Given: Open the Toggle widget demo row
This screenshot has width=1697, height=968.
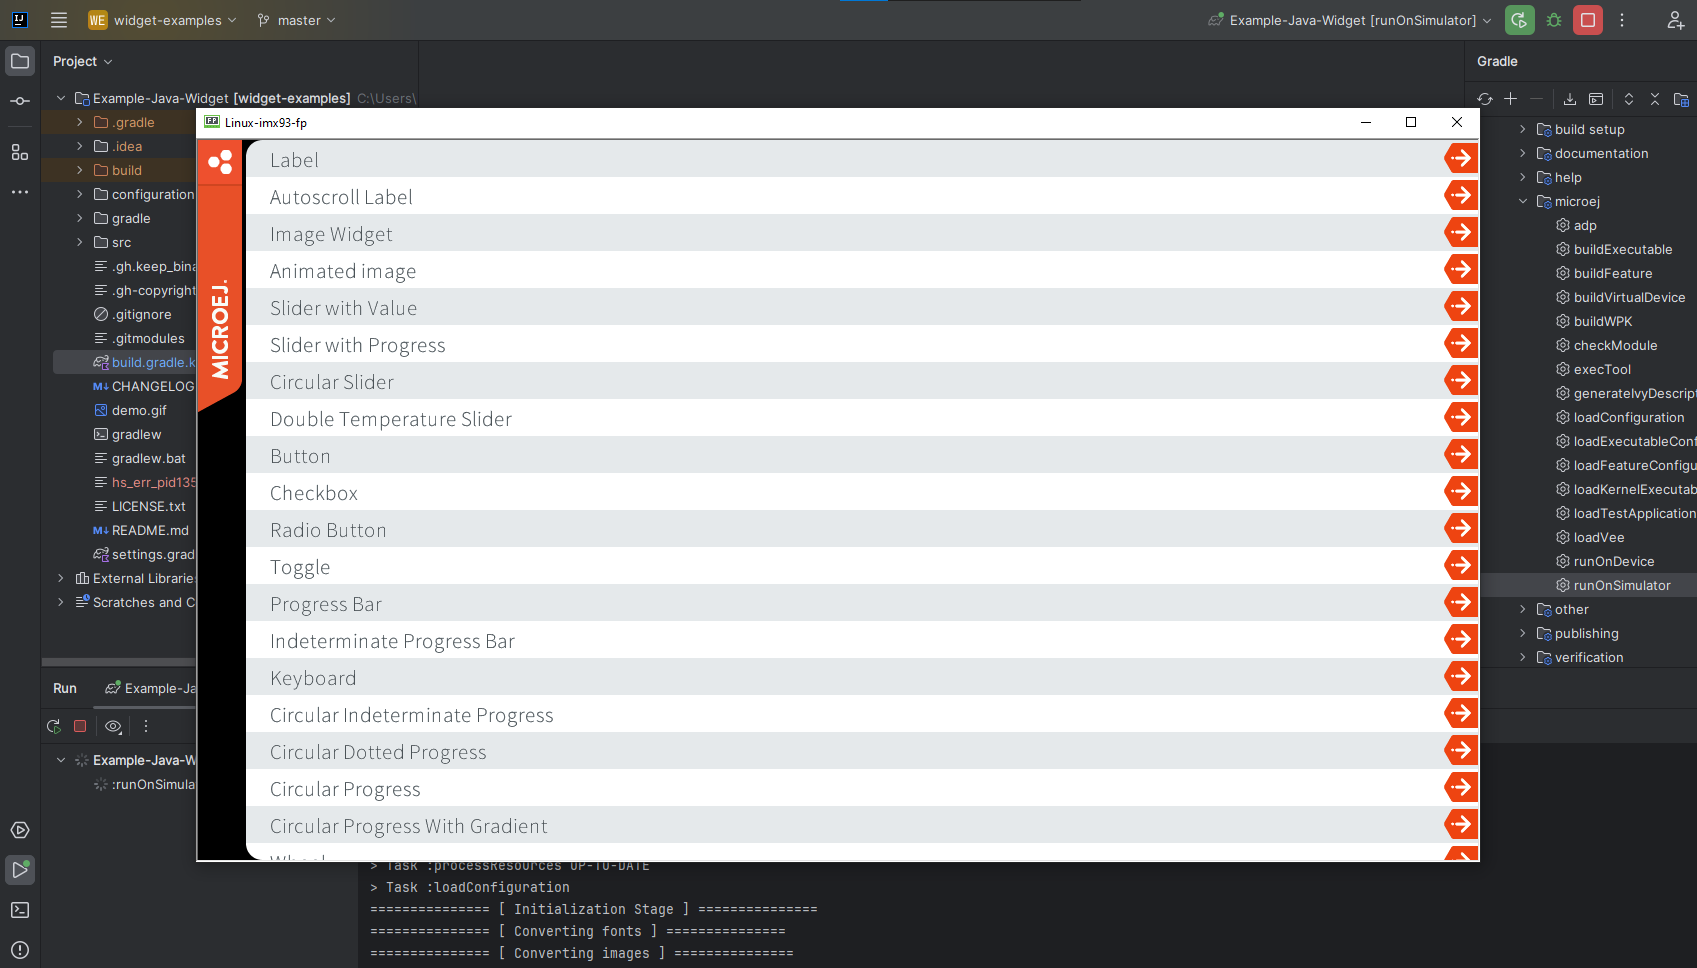Looking at the screenshot, I should (300, 567).
